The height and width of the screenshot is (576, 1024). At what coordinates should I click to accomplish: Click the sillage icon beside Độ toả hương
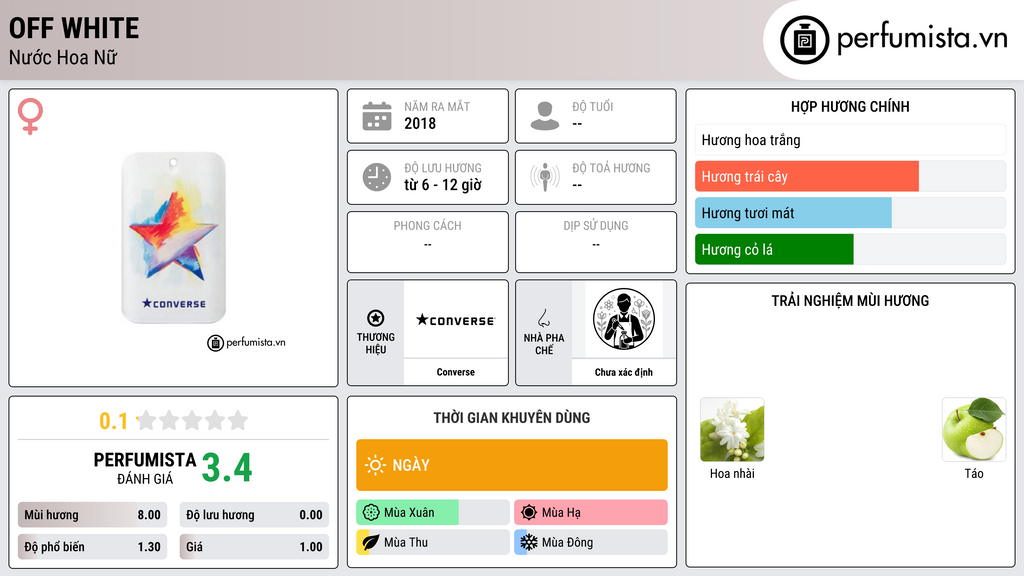(x=545, y=177)
